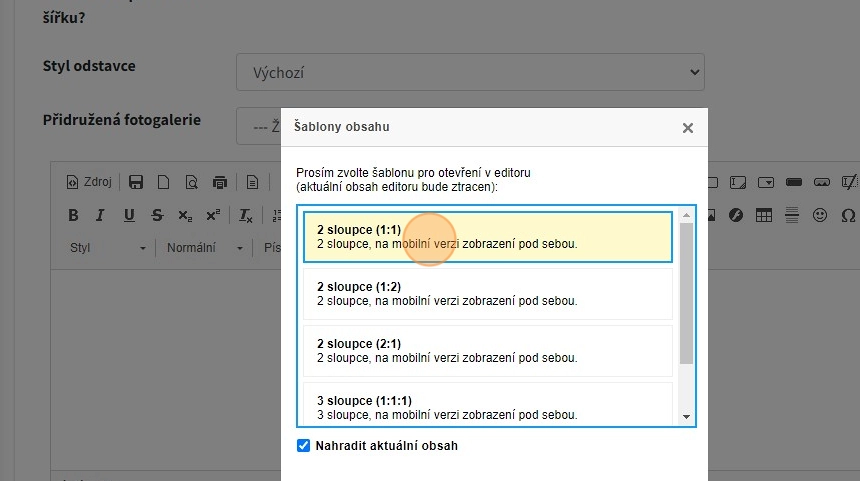Insert a table using table icon

coord(764,215)
